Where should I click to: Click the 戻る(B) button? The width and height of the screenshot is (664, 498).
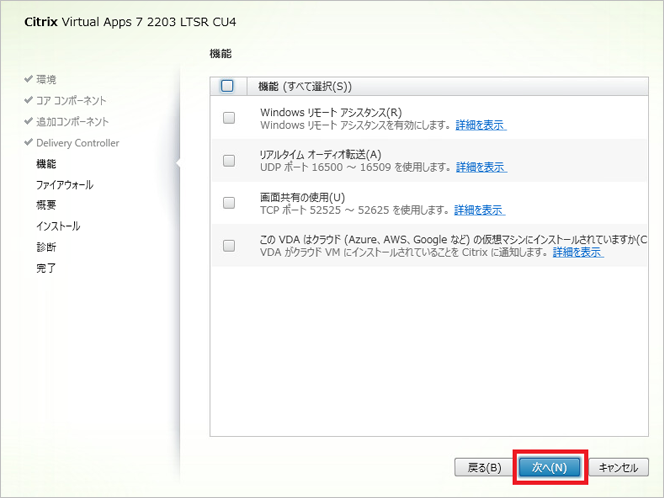pyautogui.click(x=484, y=468)
